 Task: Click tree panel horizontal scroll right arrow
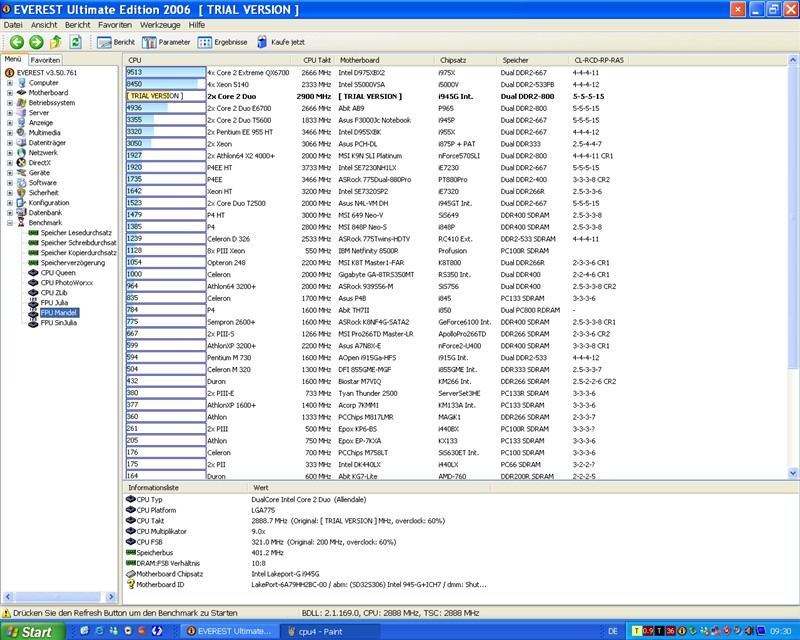click(111, 597)
